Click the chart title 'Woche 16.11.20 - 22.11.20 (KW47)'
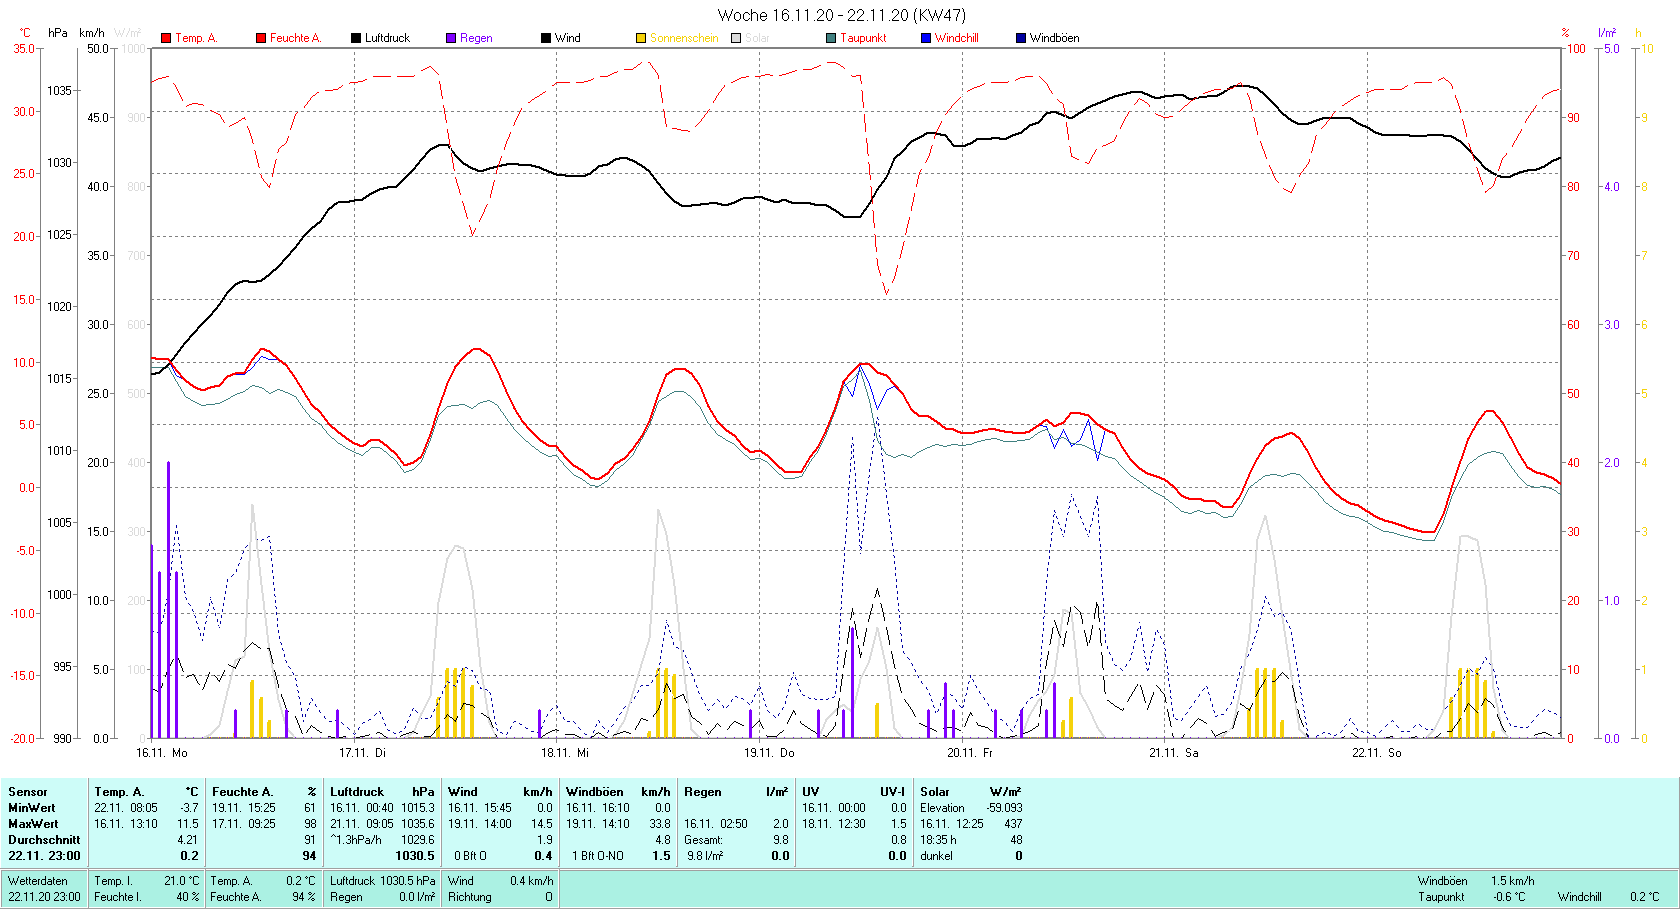 tap(842, 15)
